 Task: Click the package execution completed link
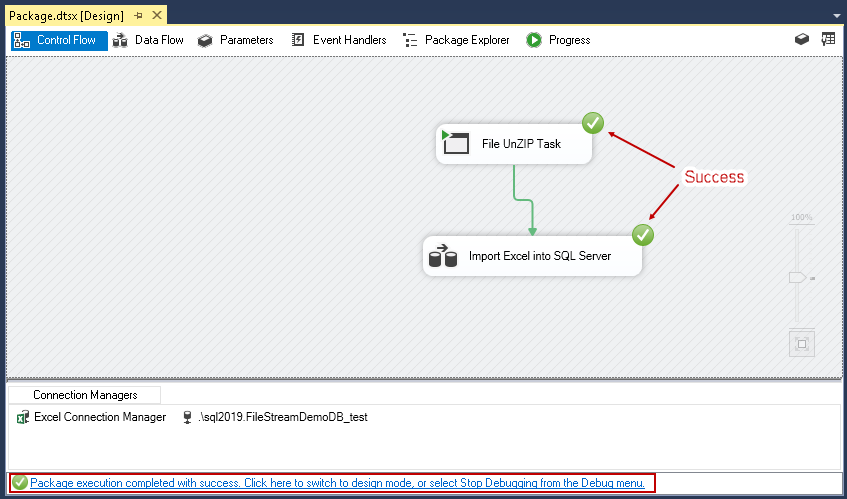click(338, 483)
